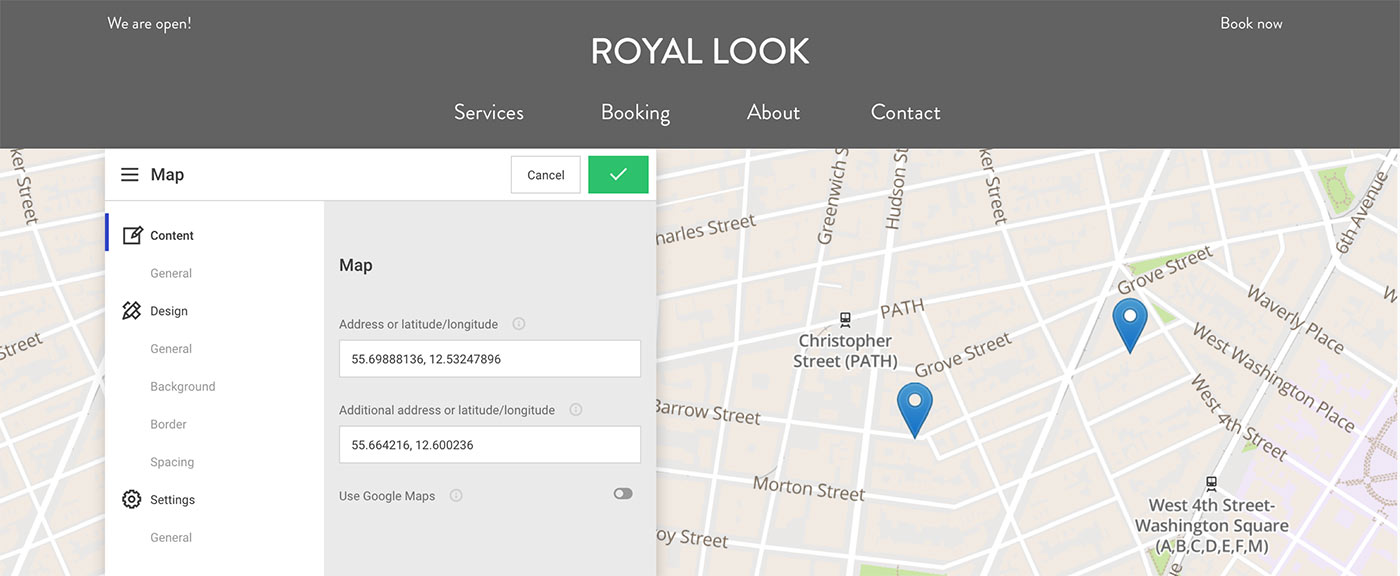Click the Content pencil-edit icon
Screen dimensions: 1400x576
click(132, 236)
